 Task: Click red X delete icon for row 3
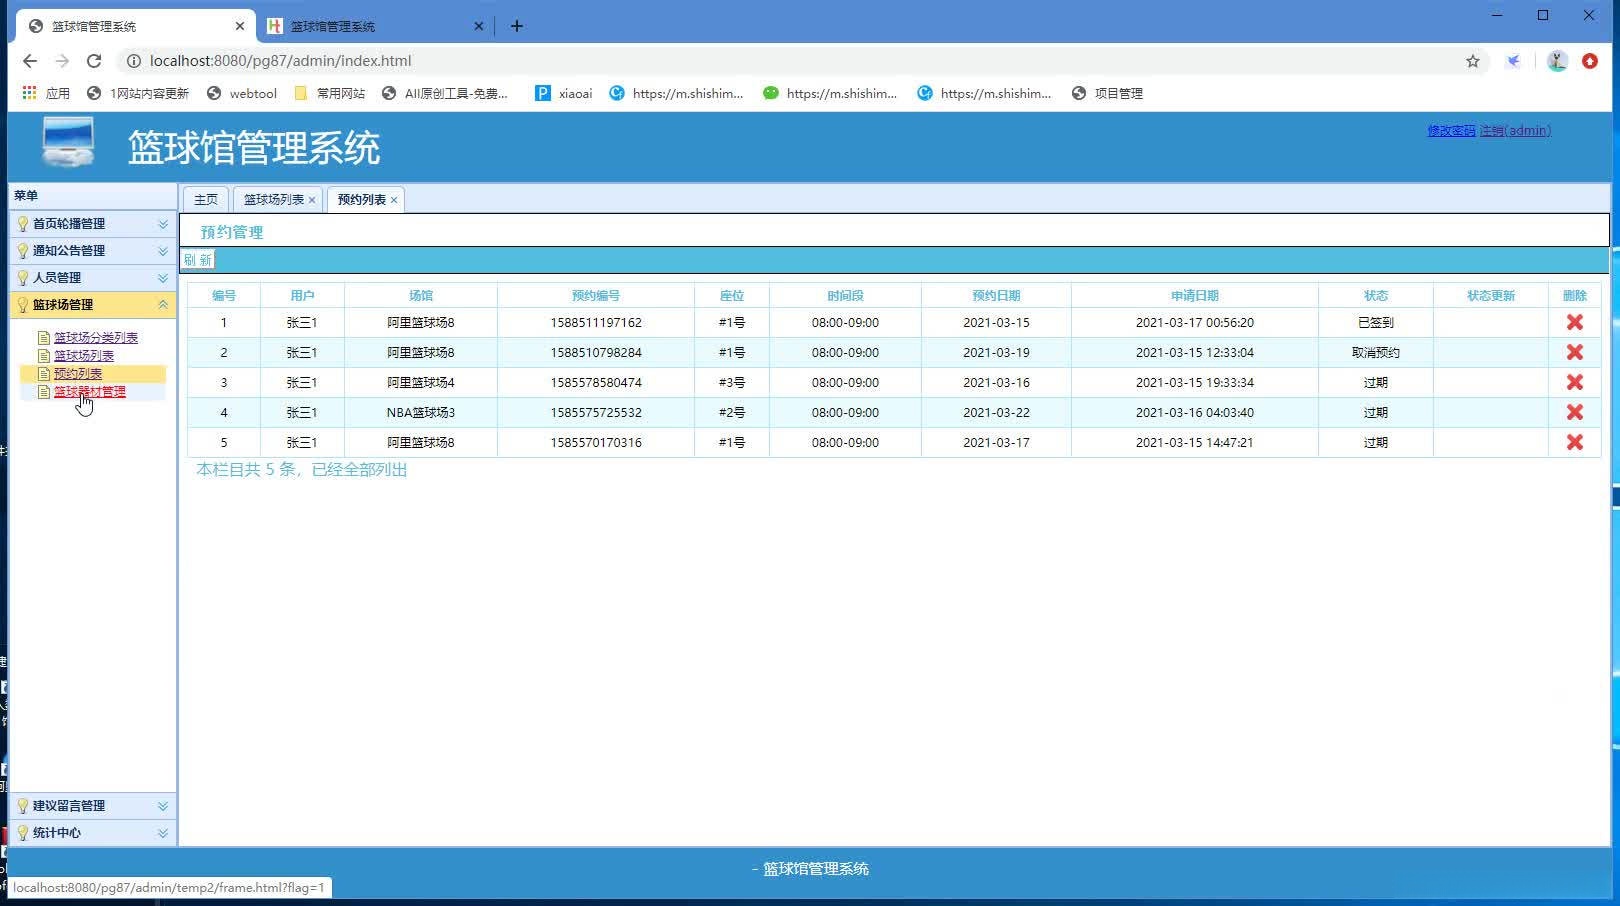click(1574, 382)
